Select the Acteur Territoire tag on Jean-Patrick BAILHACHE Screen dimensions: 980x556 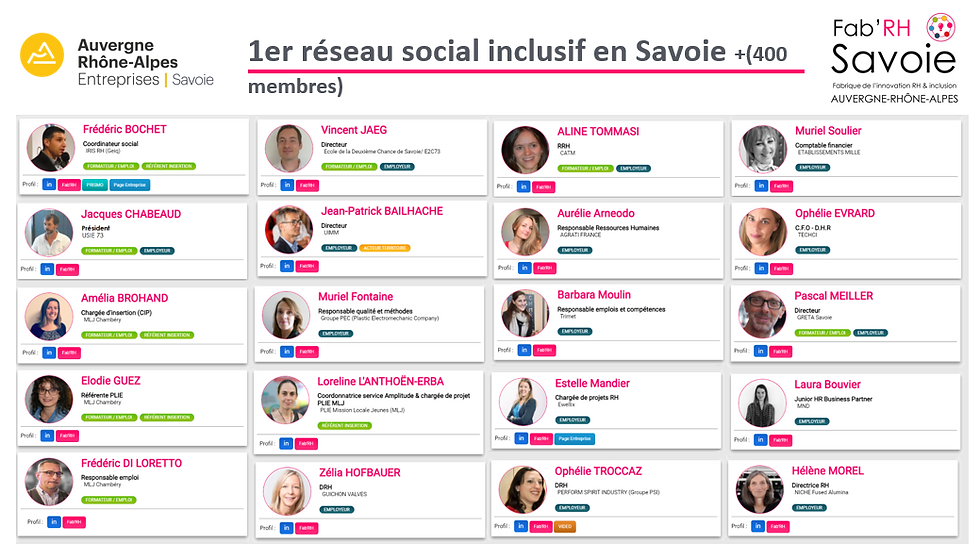click(385, 248)
